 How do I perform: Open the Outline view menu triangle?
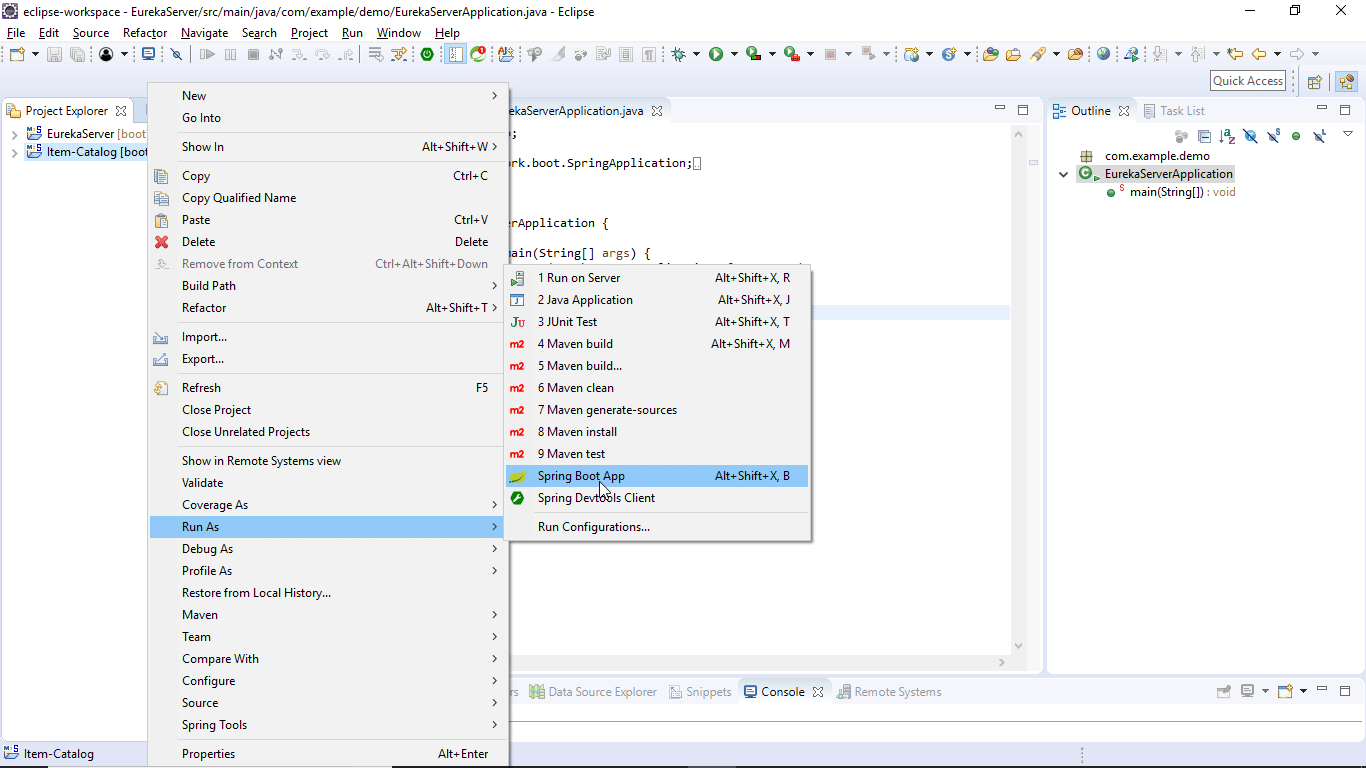pos(1347,134)
